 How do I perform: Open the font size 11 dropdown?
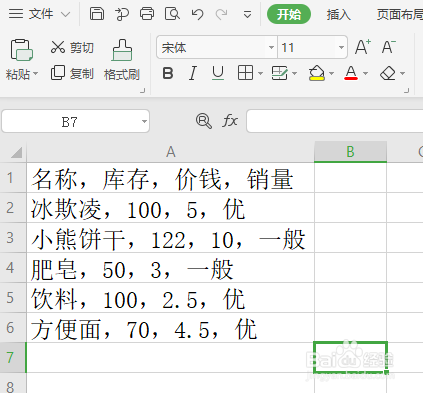coord(341,47)
